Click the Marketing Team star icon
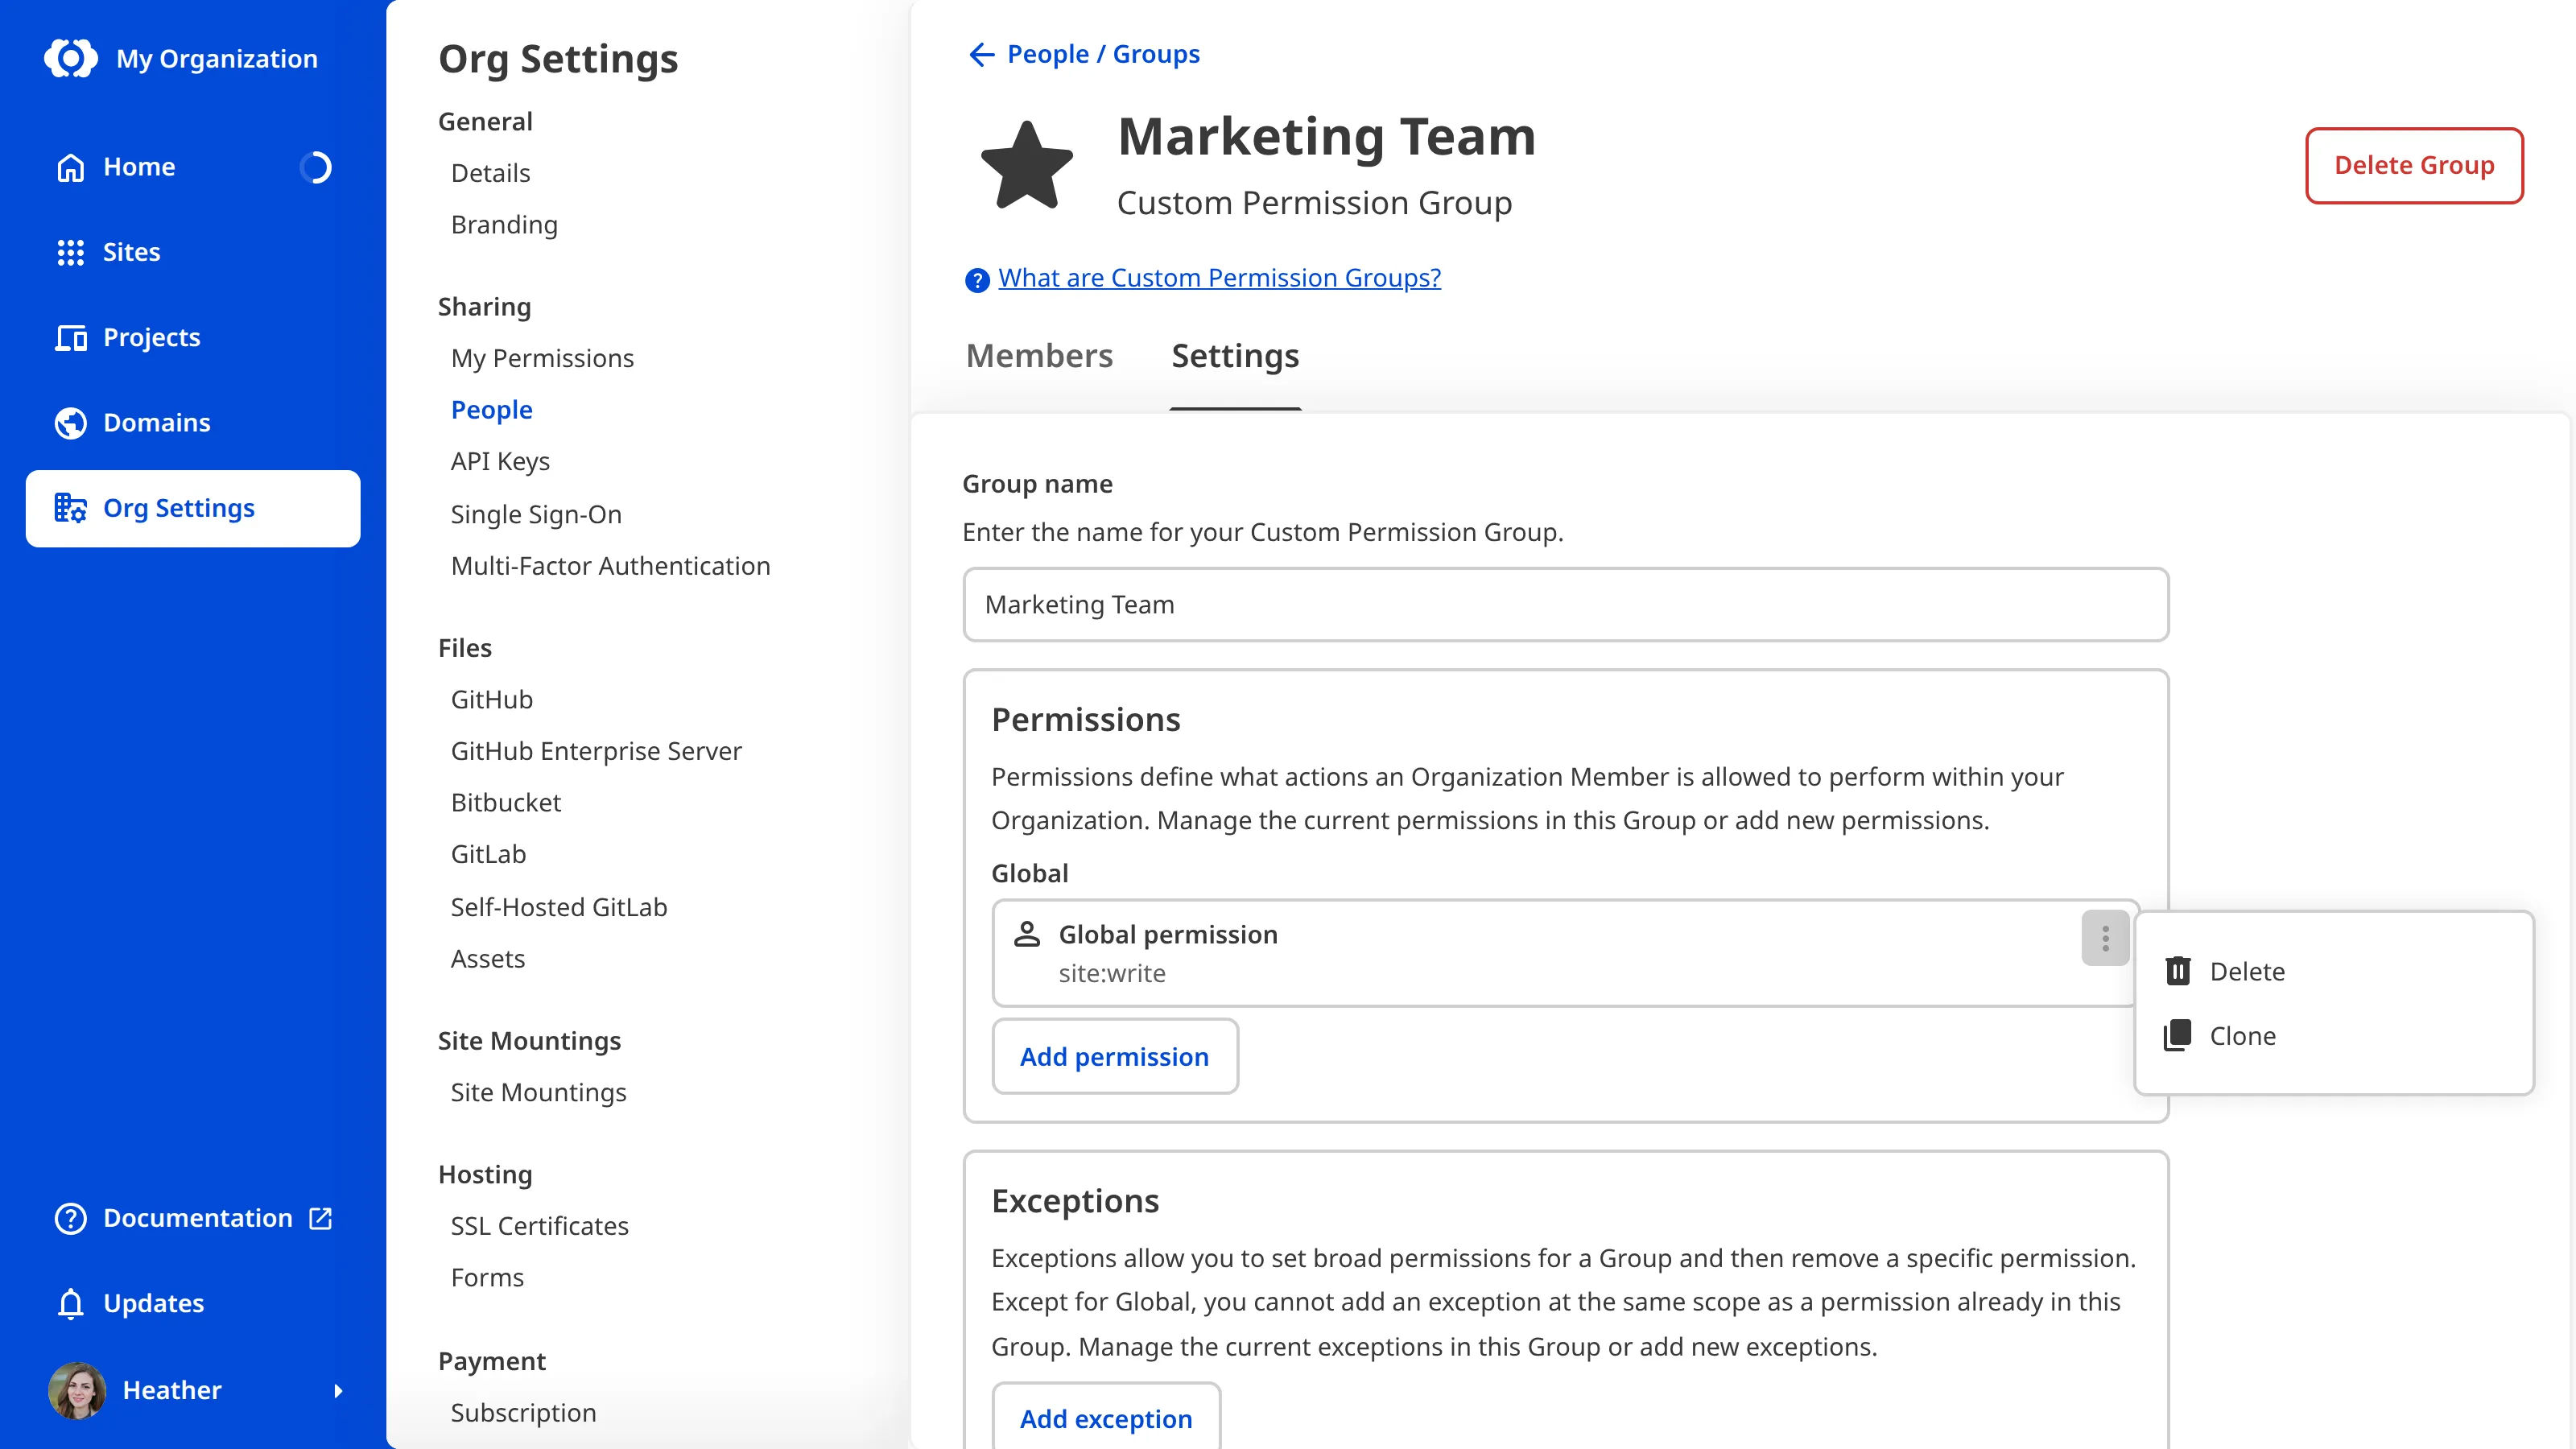The width and height of the screenshot is (2576, 1449). coord(1027,167)
